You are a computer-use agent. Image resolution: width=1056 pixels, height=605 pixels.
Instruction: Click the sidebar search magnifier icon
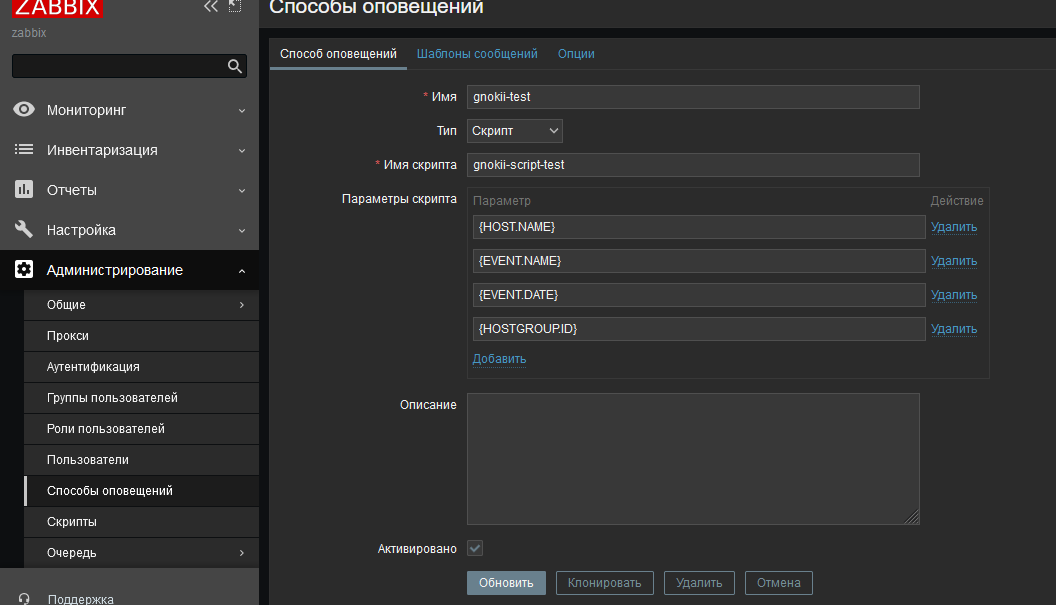(235, 67)
